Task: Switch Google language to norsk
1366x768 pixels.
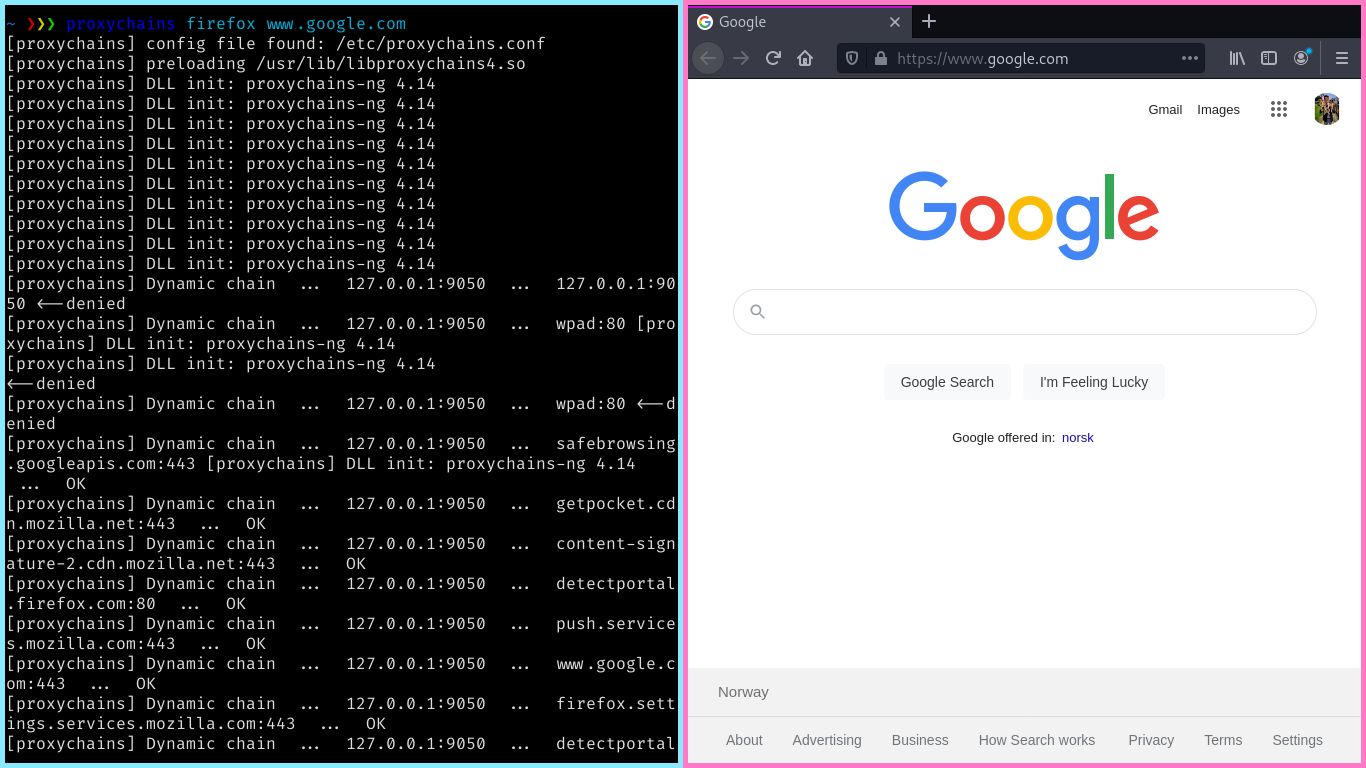Action: pos(1078,437)
